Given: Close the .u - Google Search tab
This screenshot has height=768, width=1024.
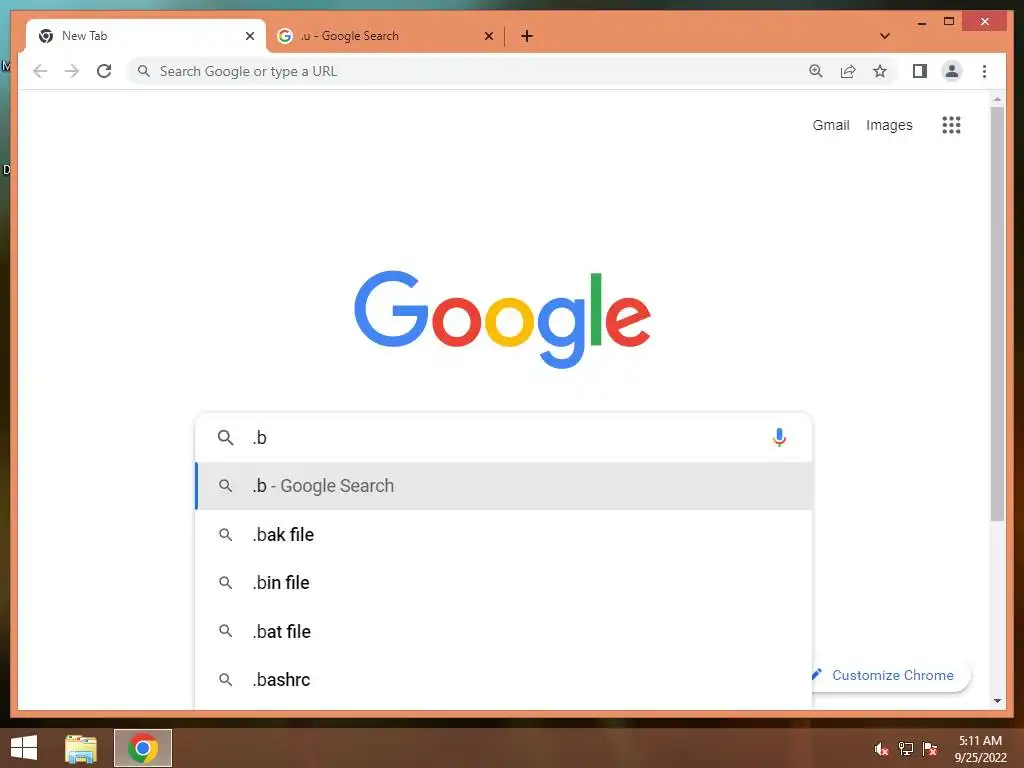Looking at the screenshot, I should click(x=488, y=36).
